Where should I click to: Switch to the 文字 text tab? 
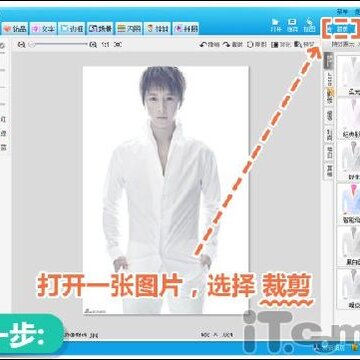click(x=43, y=29)
